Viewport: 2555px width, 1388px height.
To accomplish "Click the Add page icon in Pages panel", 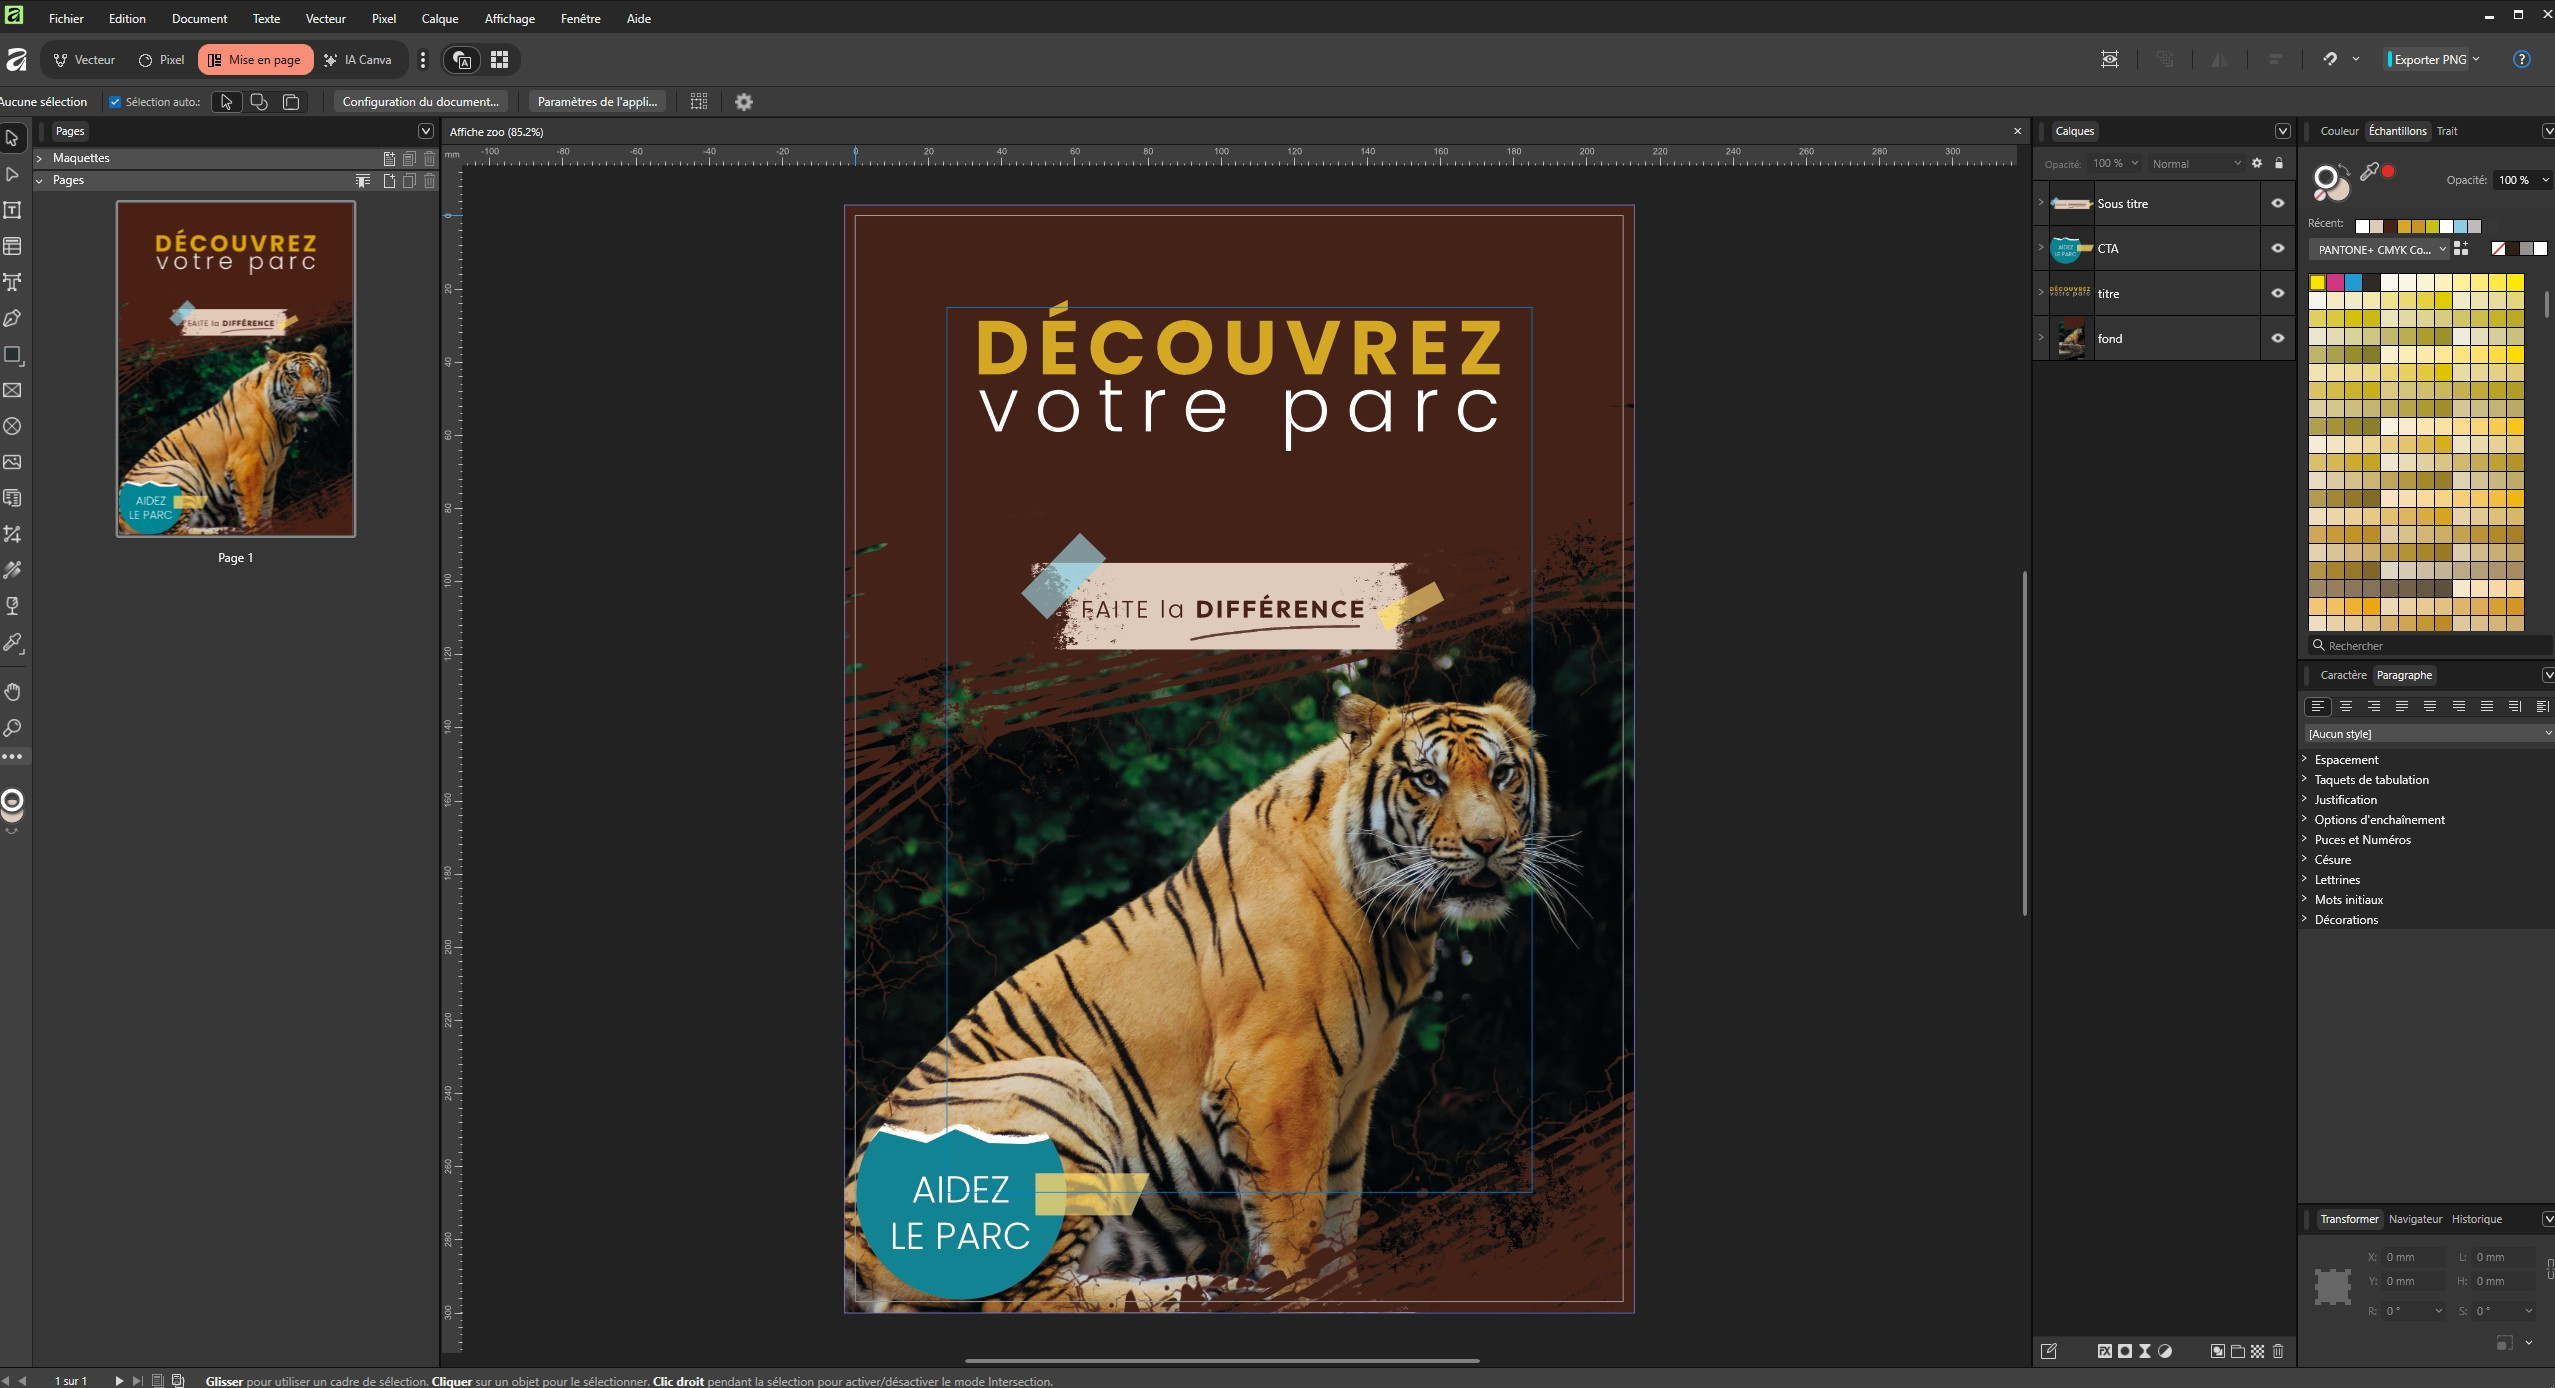I will pyautogui.click(x=389, y=181).
